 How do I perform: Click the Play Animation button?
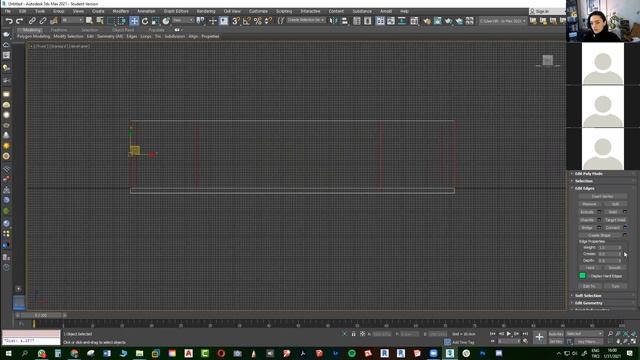click(509, 334)
